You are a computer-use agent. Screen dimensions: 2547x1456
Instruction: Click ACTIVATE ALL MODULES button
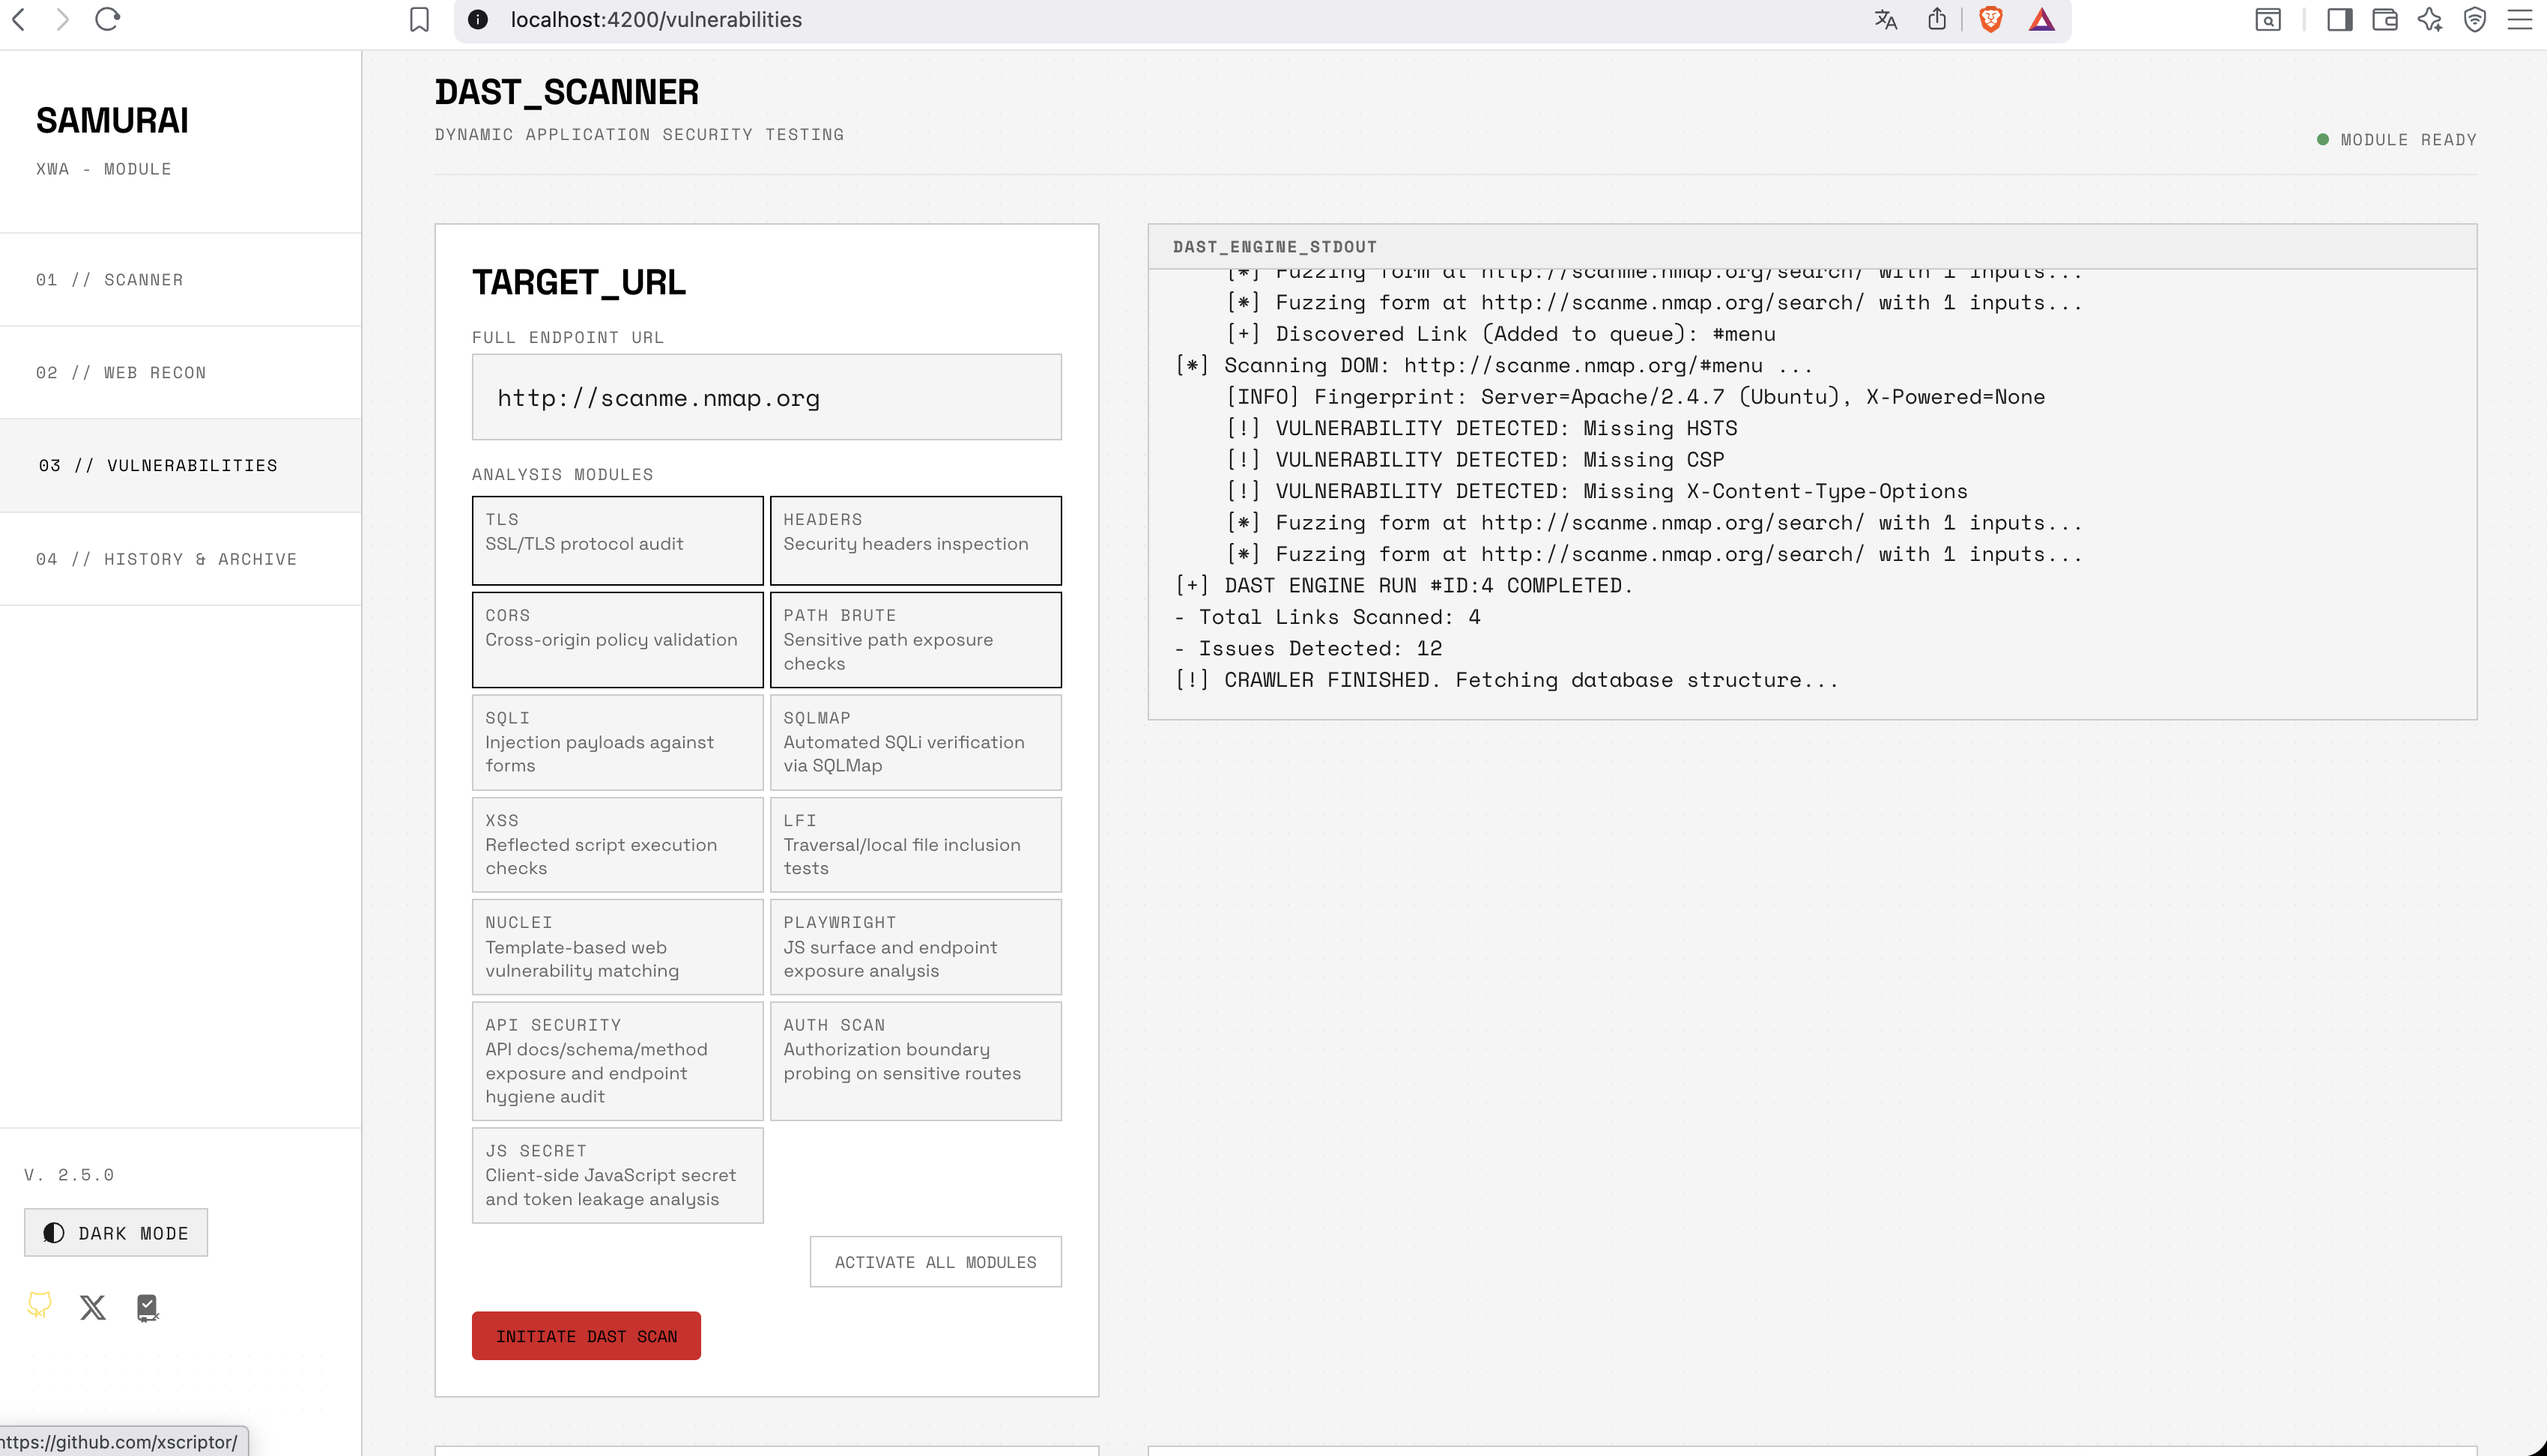(936, 1261)
